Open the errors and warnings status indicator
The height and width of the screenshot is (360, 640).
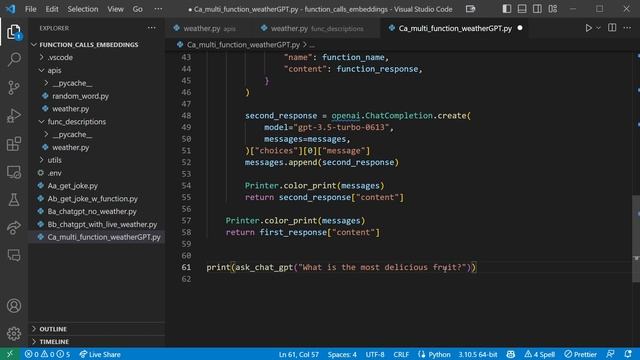tap(47, 354)
